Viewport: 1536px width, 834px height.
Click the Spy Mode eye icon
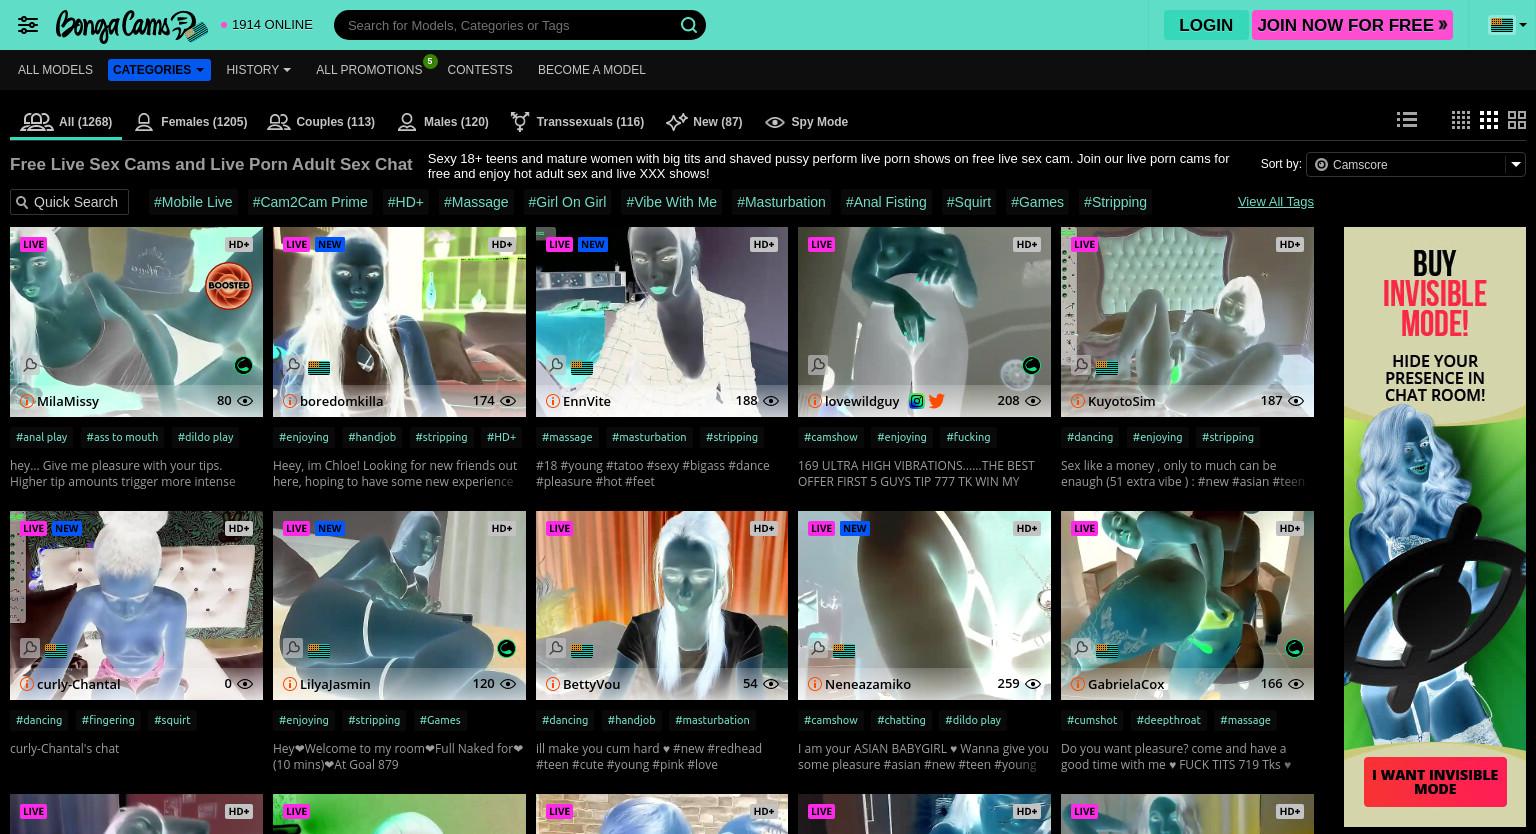(x=774, y=122)
